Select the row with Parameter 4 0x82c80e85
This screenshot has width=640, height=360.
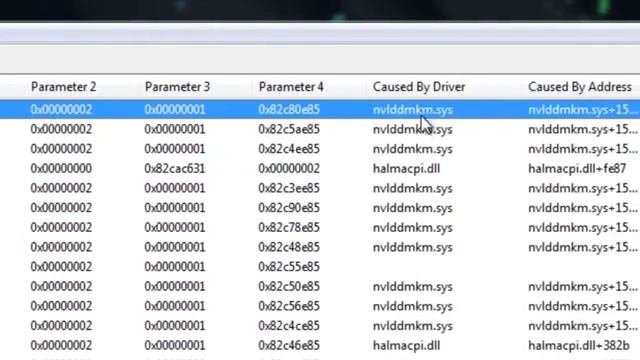click(320, 109)
